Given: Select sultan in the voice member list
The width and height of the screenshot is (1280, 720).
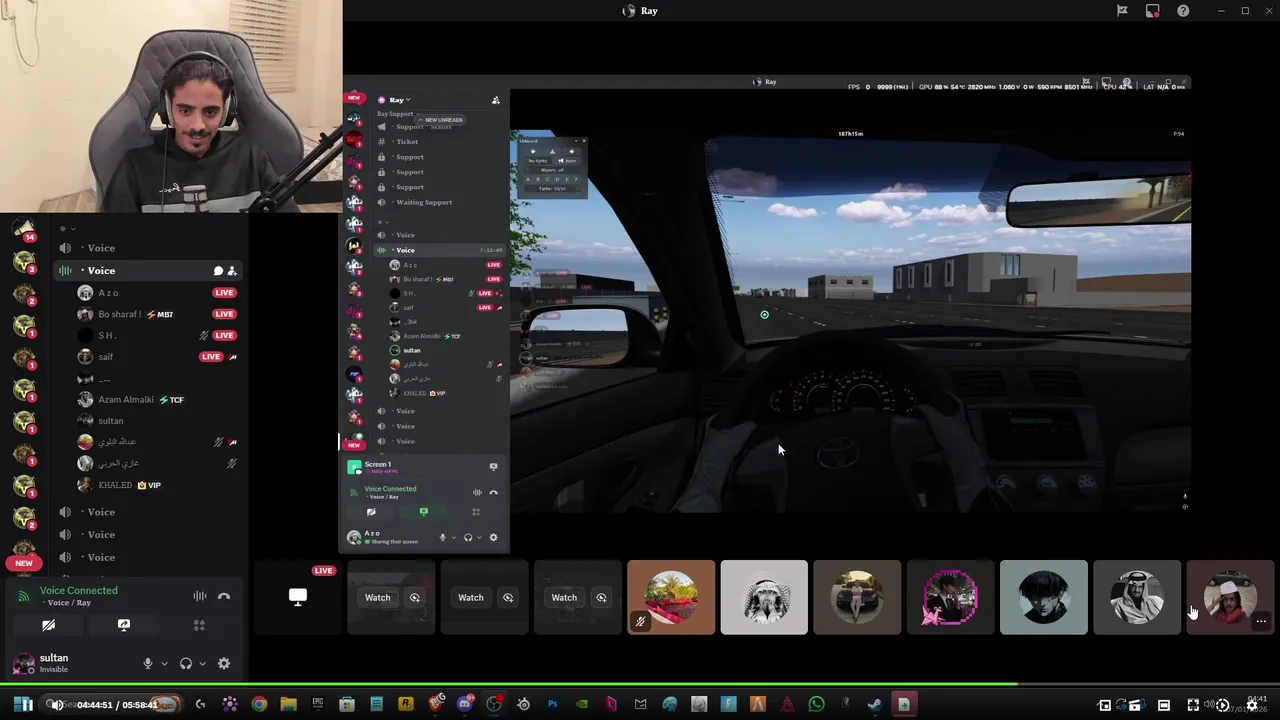Looking at the screenshot, I should point(159,421).
